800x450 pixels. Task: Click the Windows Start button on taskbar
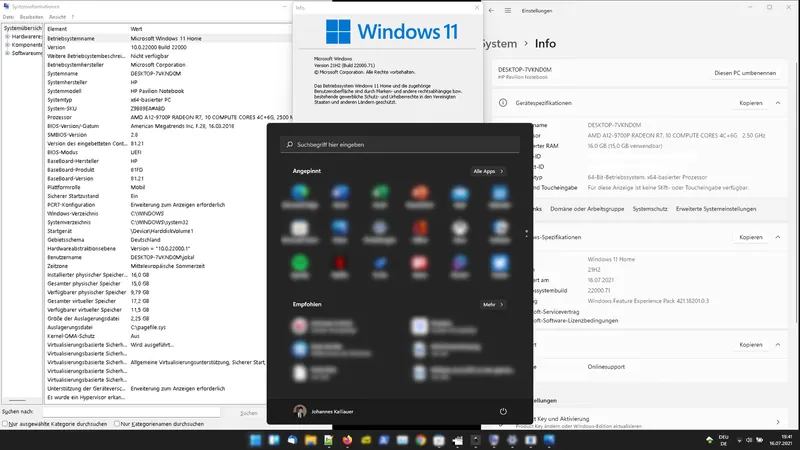point(255,440)
